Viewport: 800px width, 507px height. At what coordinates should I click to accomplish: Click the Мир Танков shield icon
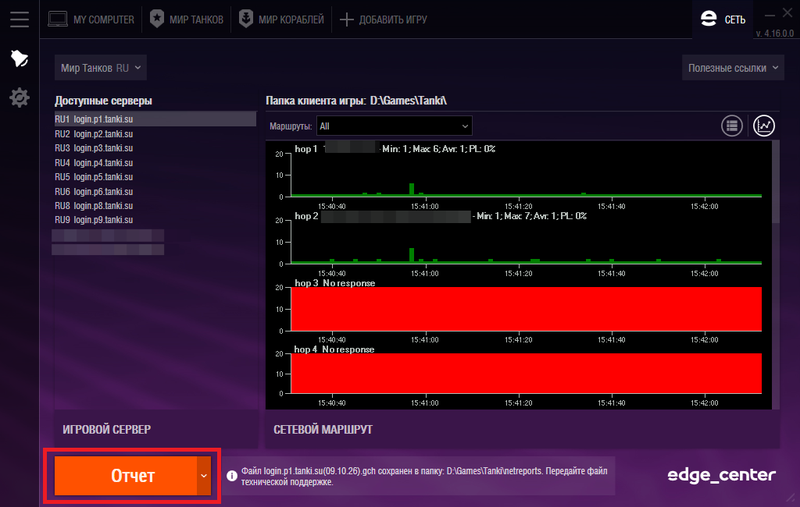click(157, 19)
